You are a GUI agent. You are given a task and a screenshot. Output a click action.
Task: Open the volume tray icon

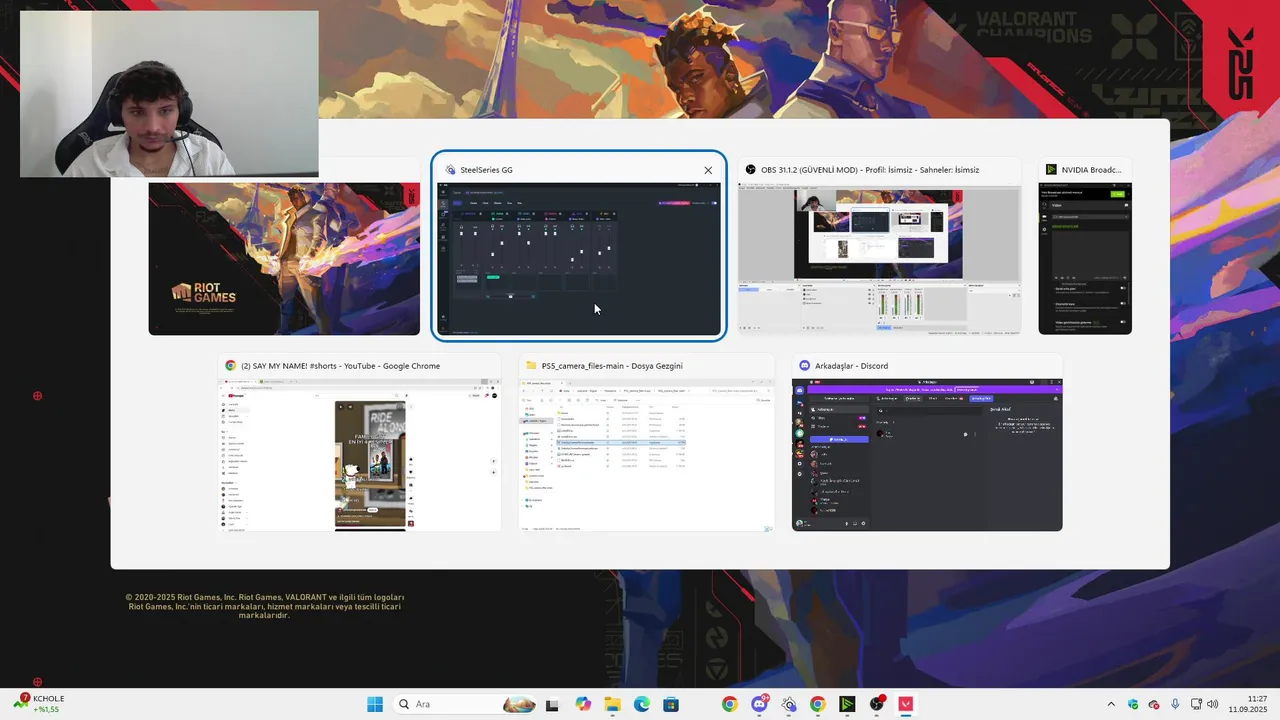pos(1212,704)
